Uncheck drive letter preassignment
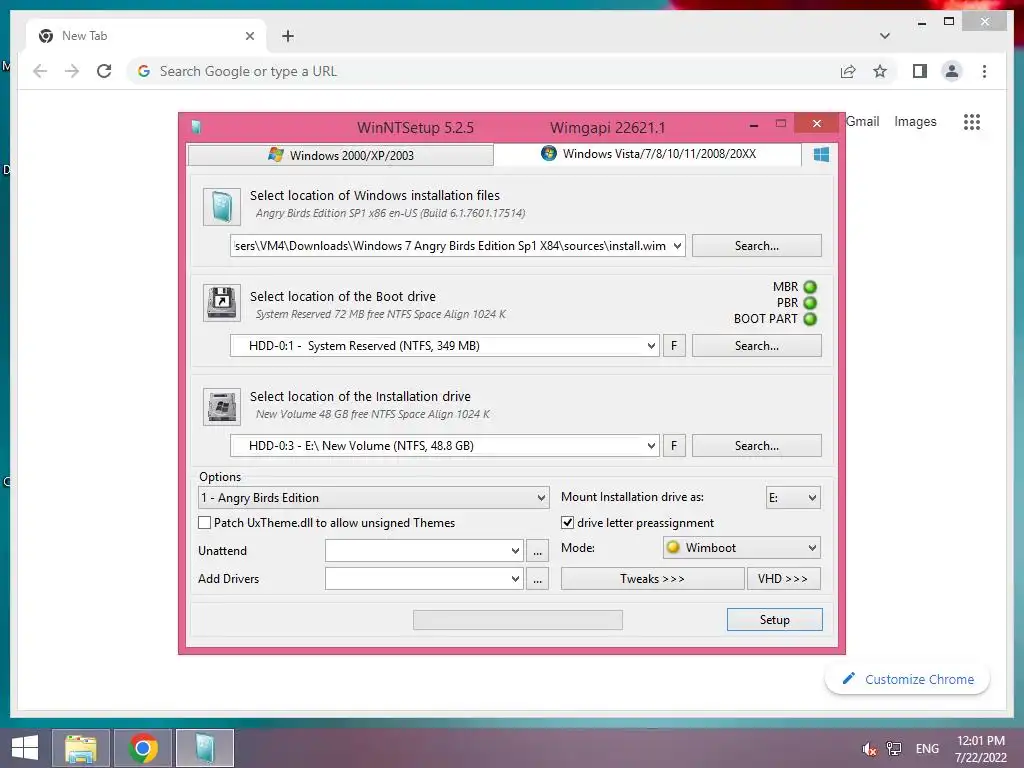Viewport: 1024px width, 768px height. (x=568, y=522)
